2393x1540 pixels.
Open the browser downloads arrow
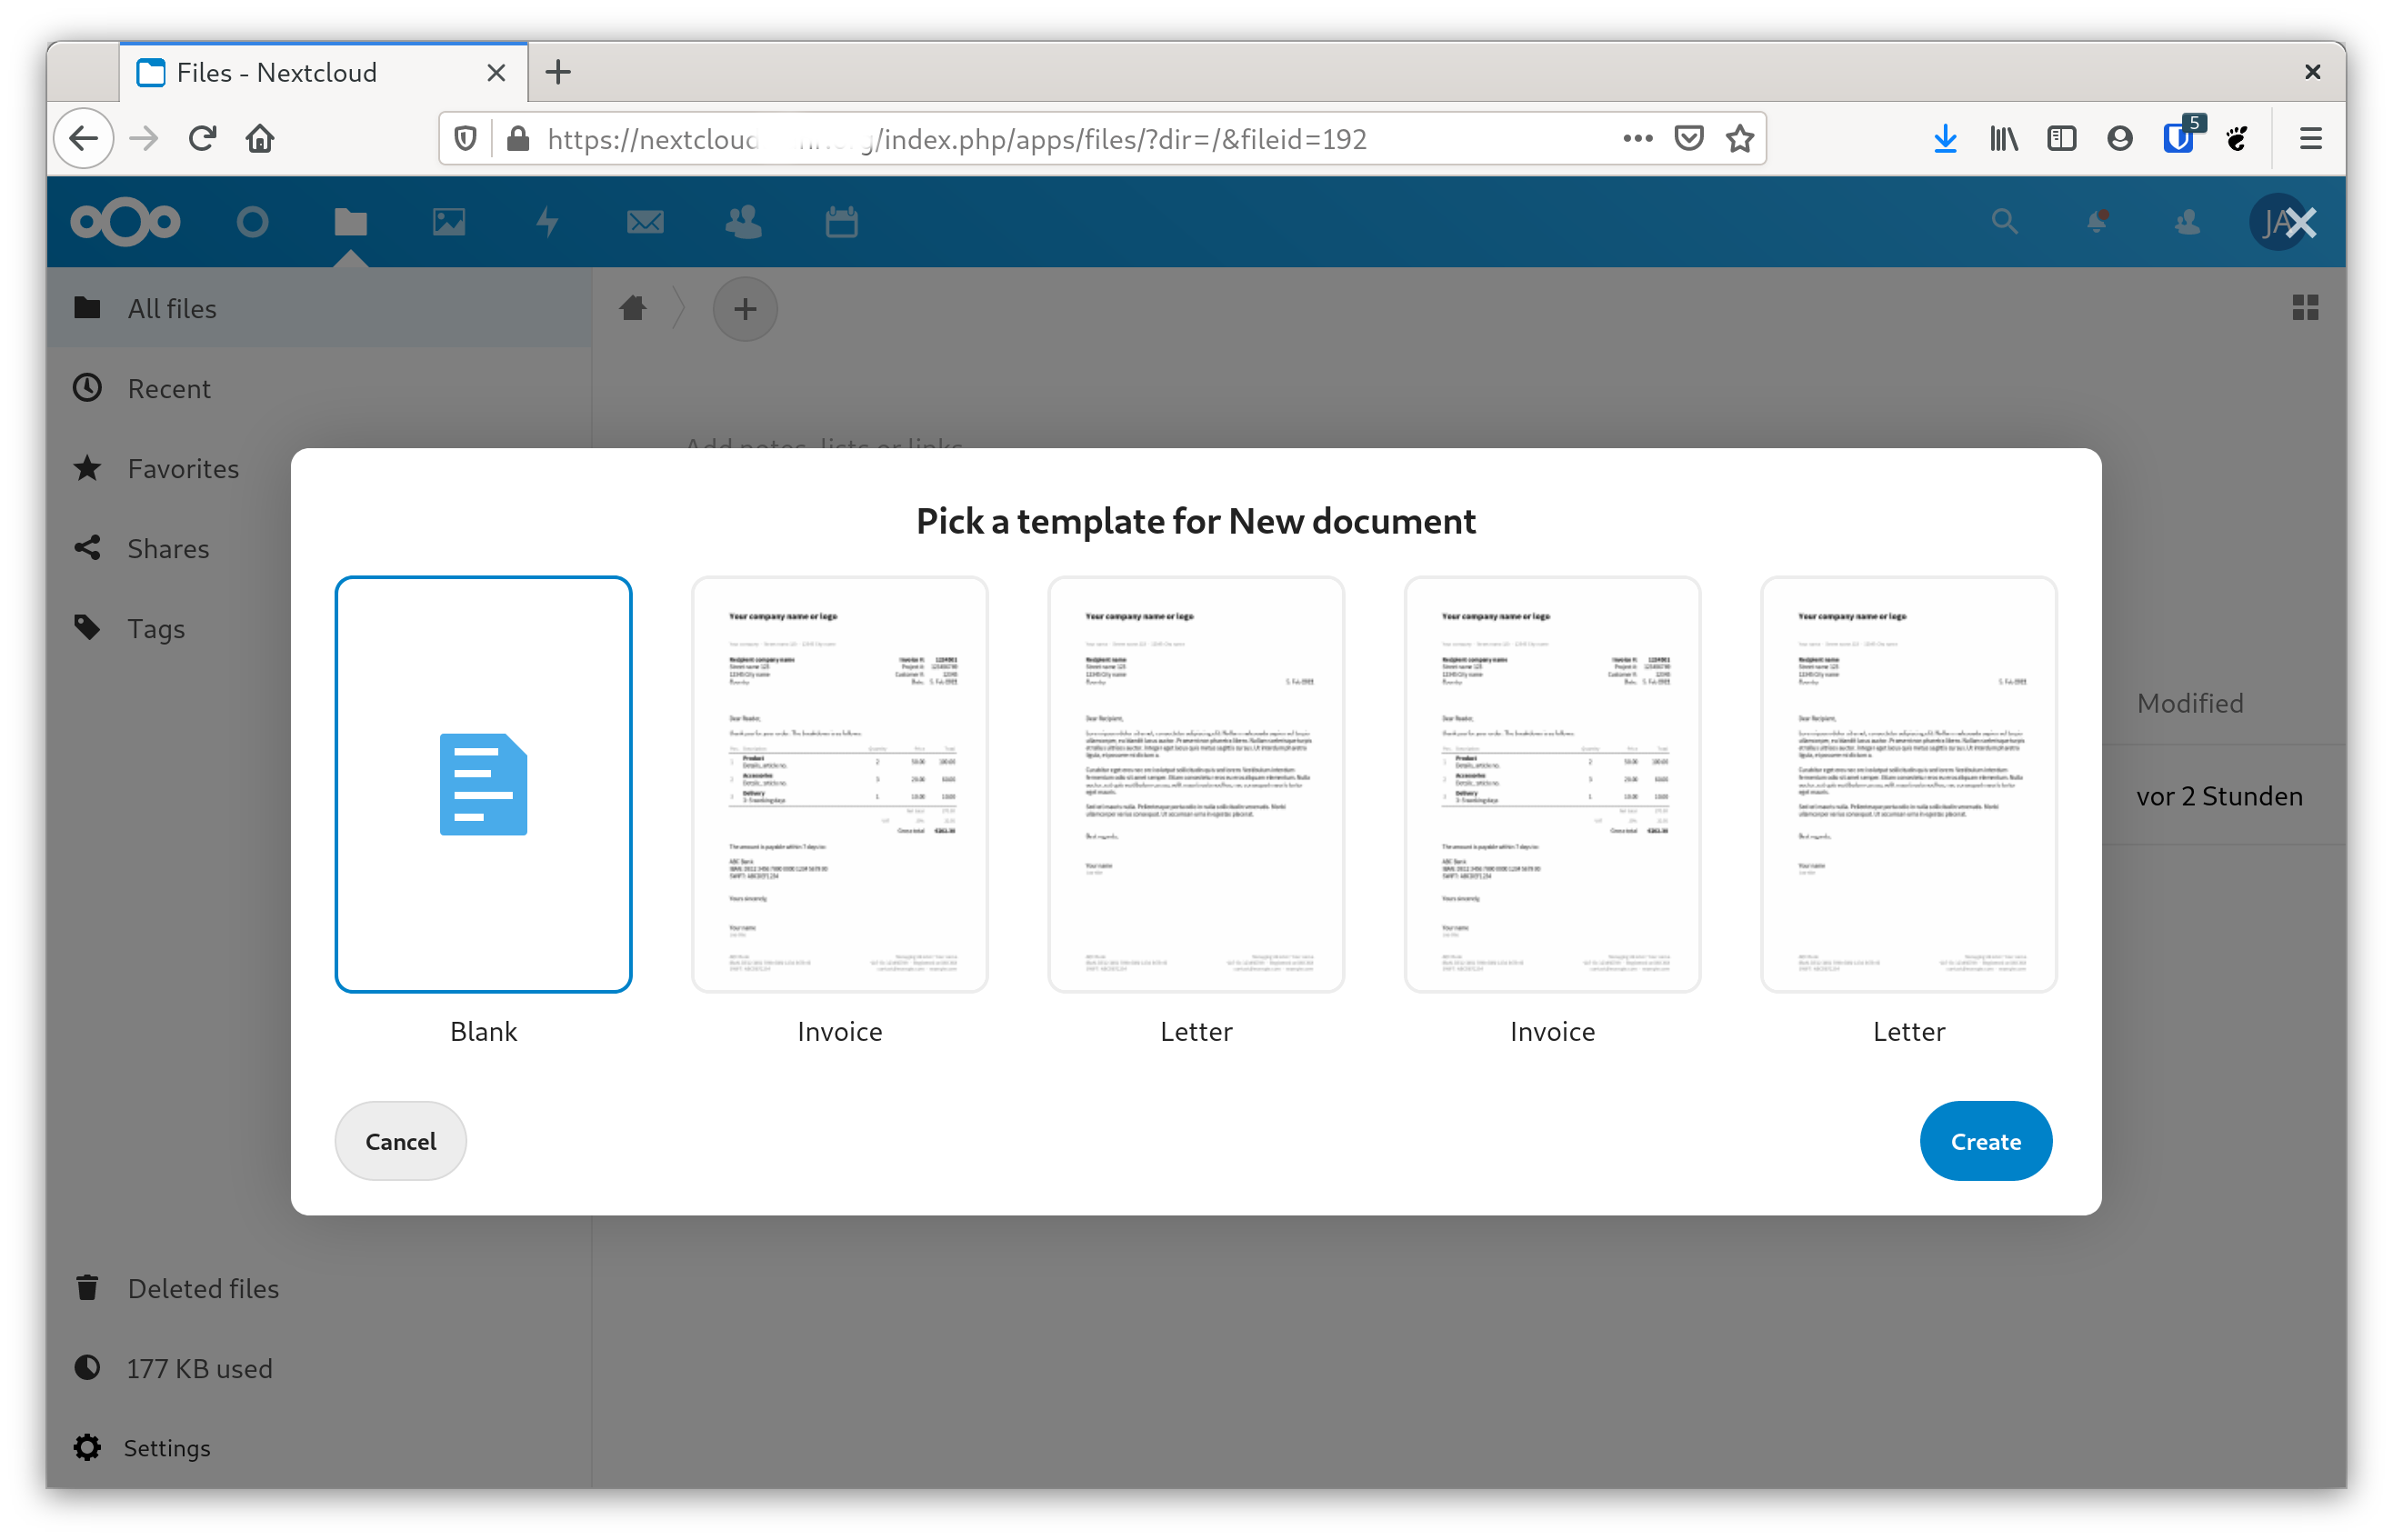[x=1945, y=138]
